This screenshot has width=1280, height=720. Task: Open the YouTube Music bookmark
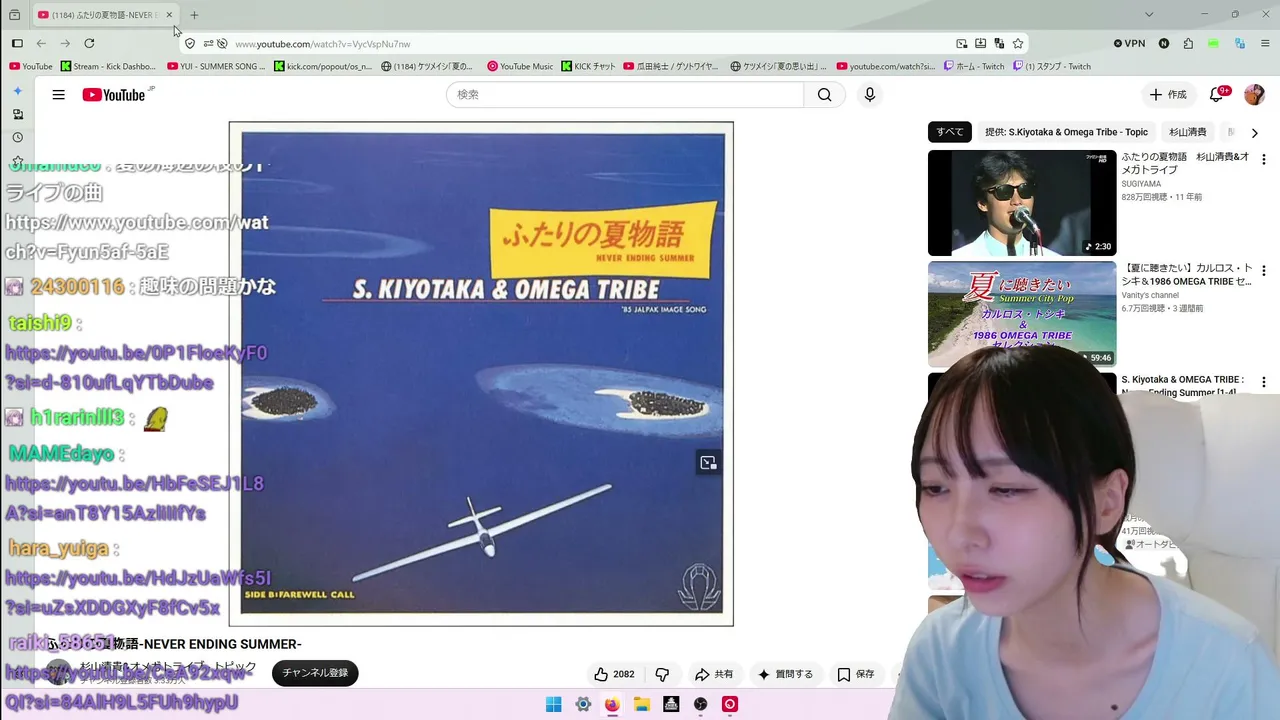point(520,67)
